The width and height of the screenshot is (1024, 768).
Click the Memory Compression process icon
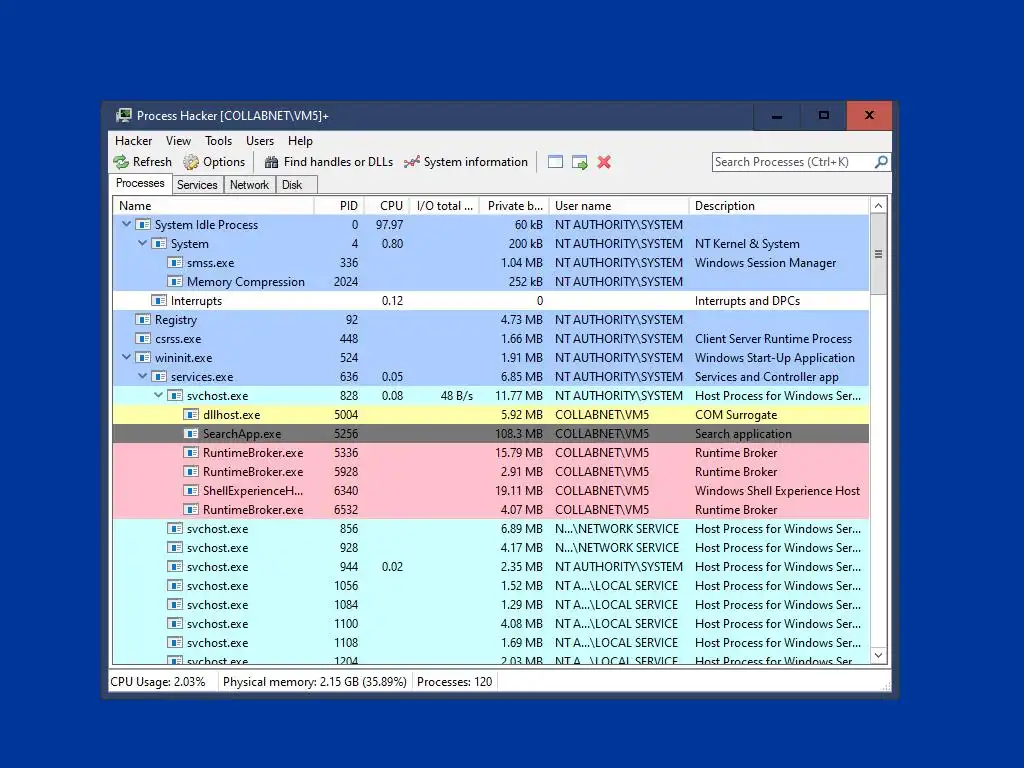(175, 281)
